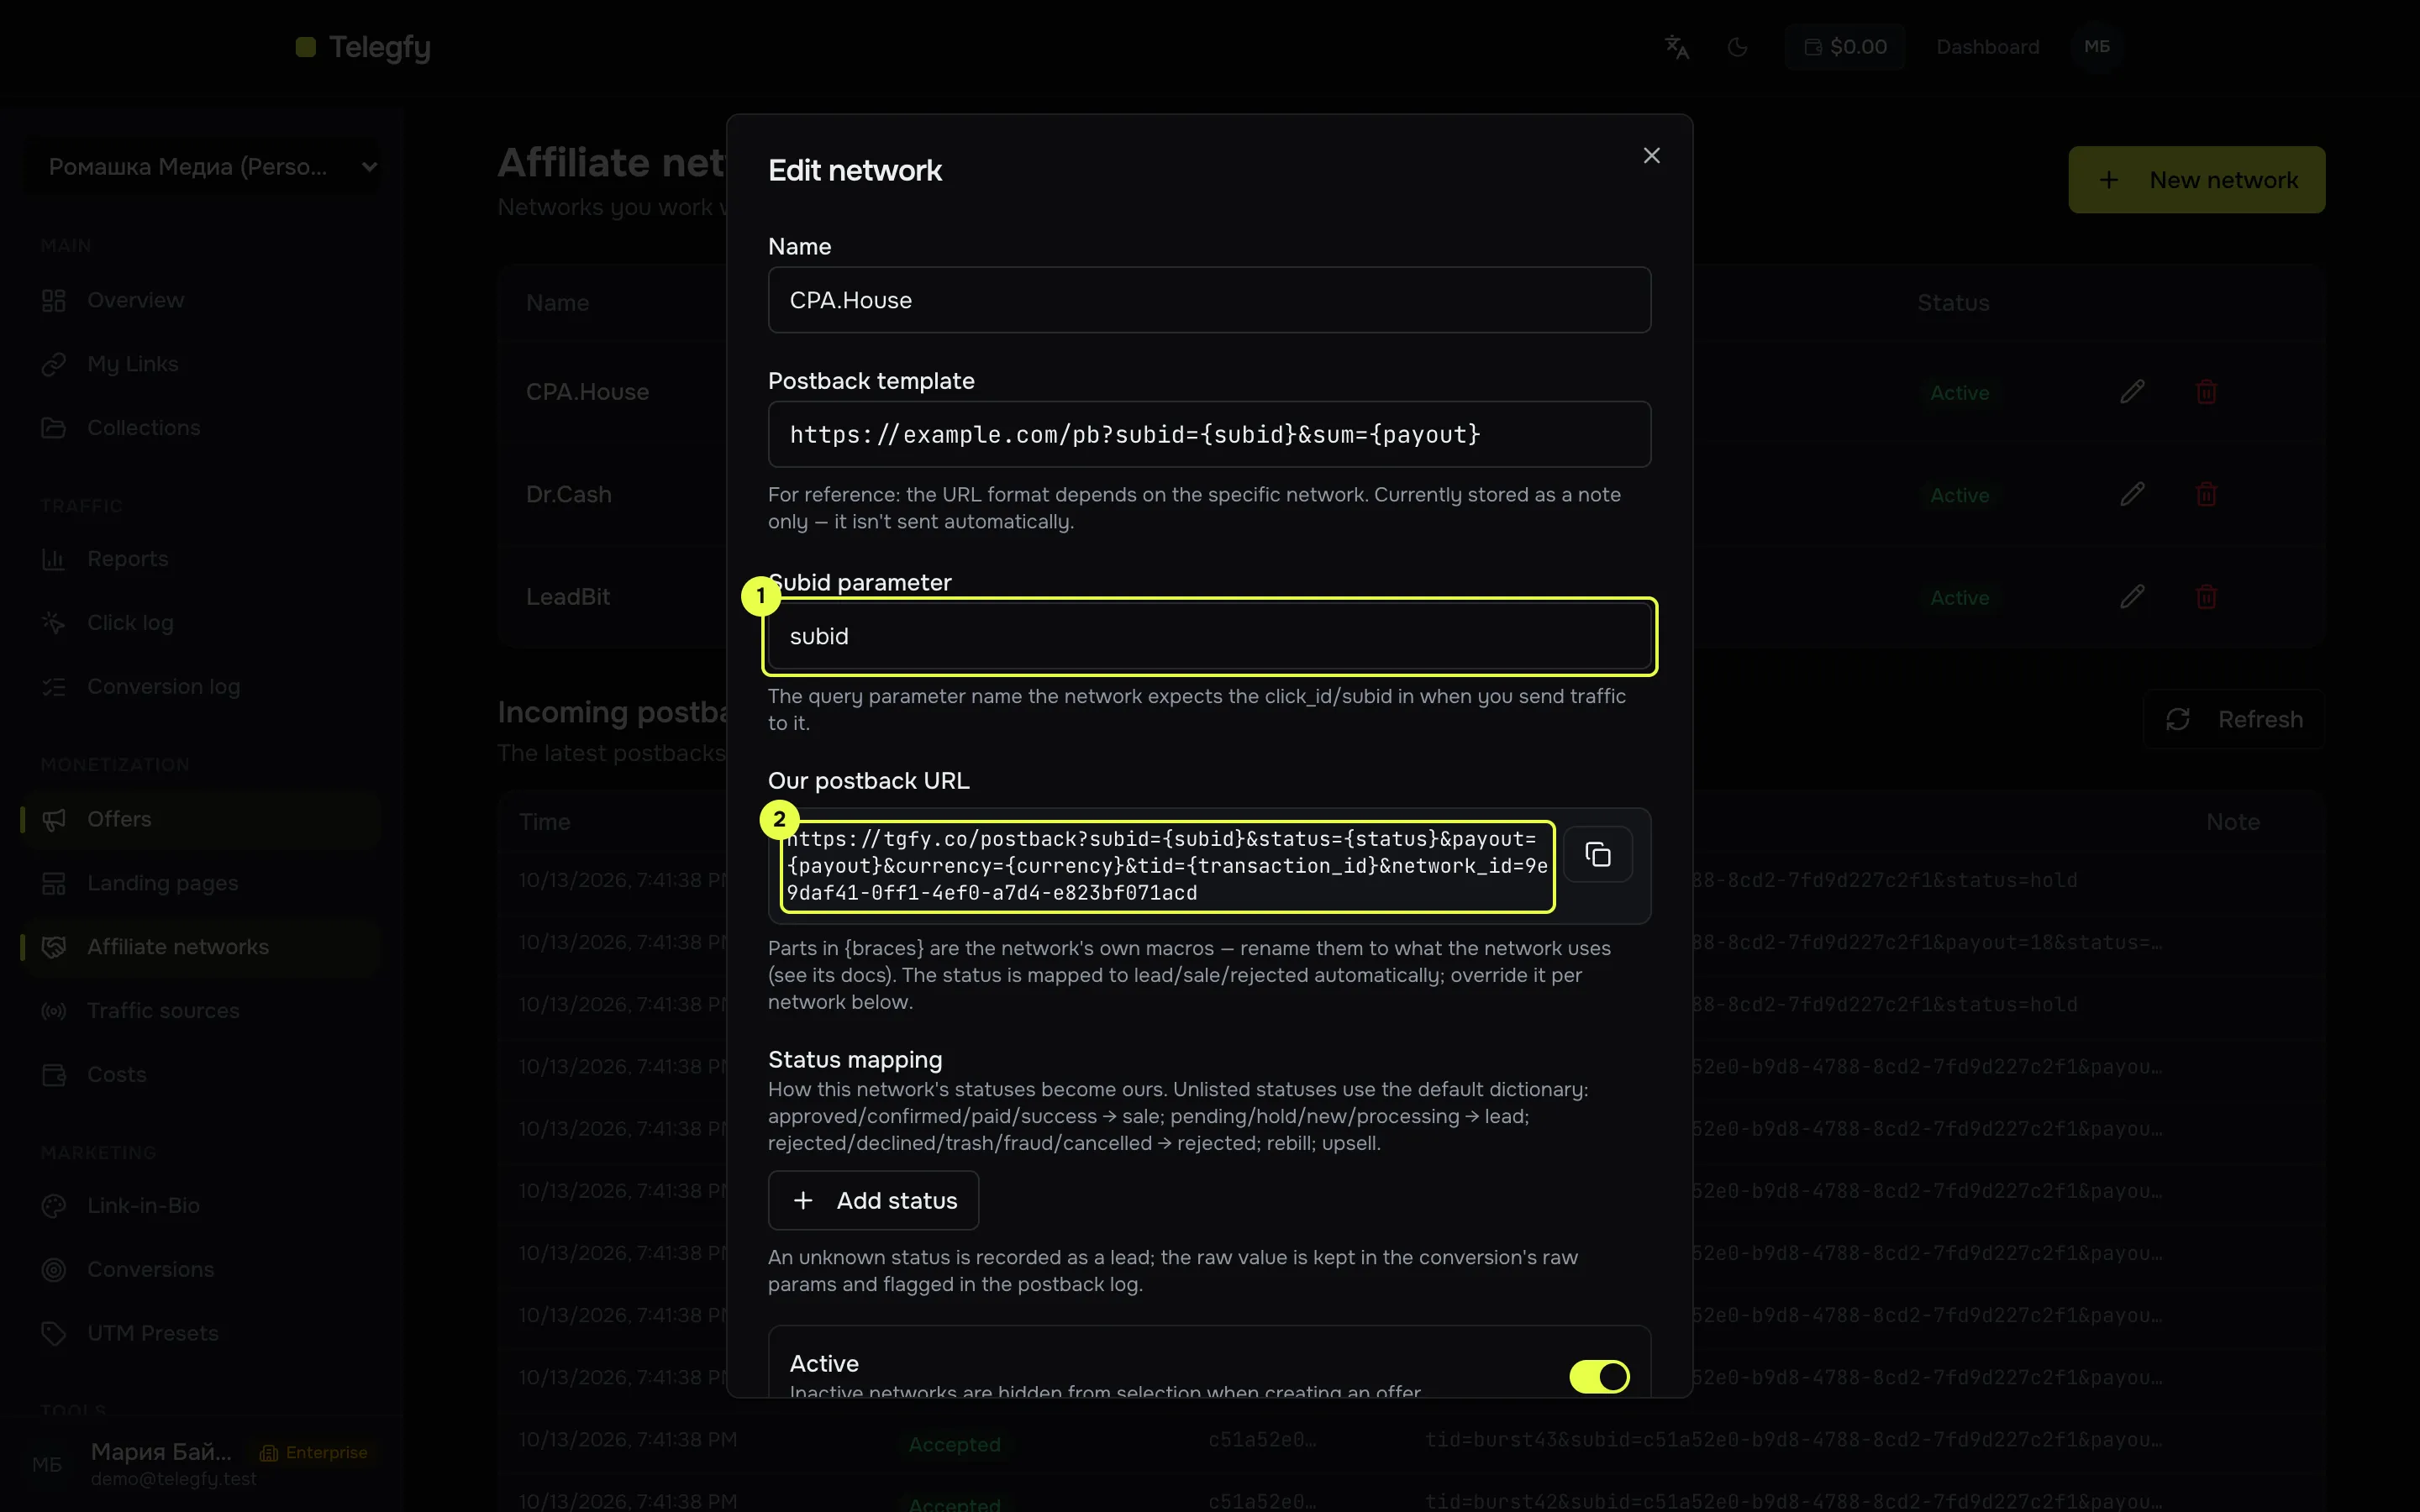Toggle dark mode moon icon

(1738, 47)
